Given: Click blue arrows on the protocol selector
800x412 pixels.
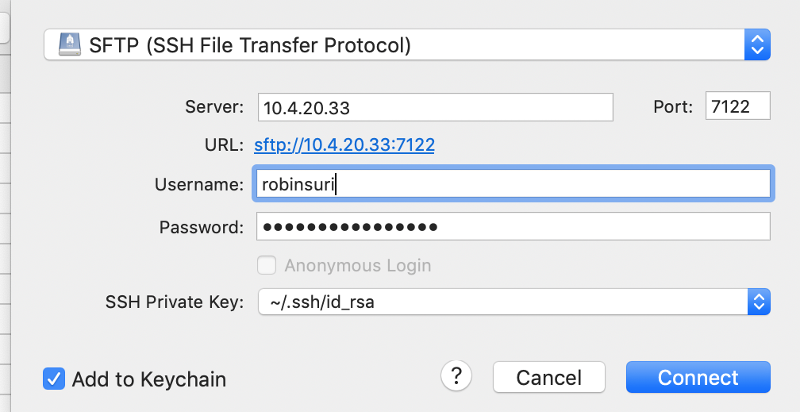Looking at the screenshot, I should pyautogui.click(x=757, y=44).
